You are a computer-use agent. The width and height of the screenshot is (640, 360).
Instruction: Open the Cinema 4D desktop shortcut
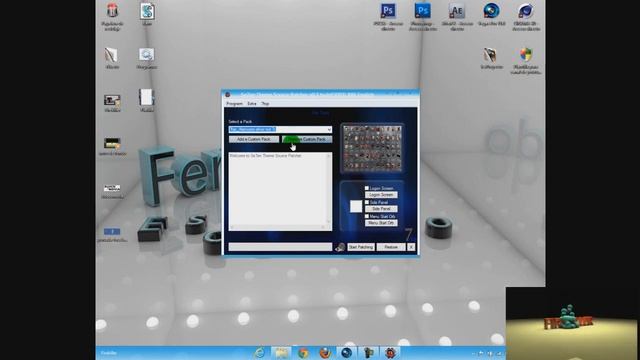point(526,11)
